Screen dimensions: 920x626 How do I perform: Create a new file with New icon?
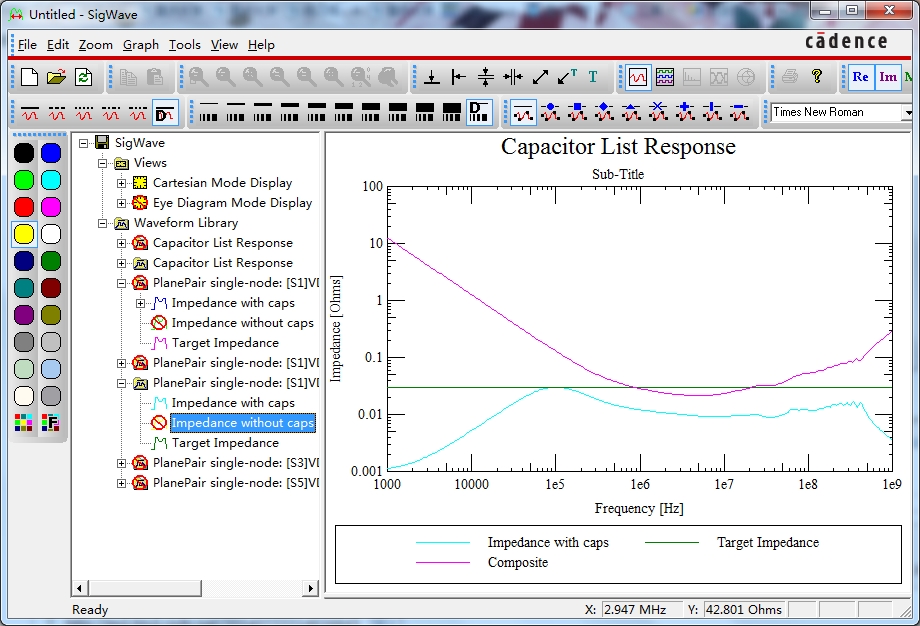click(29, 77)
